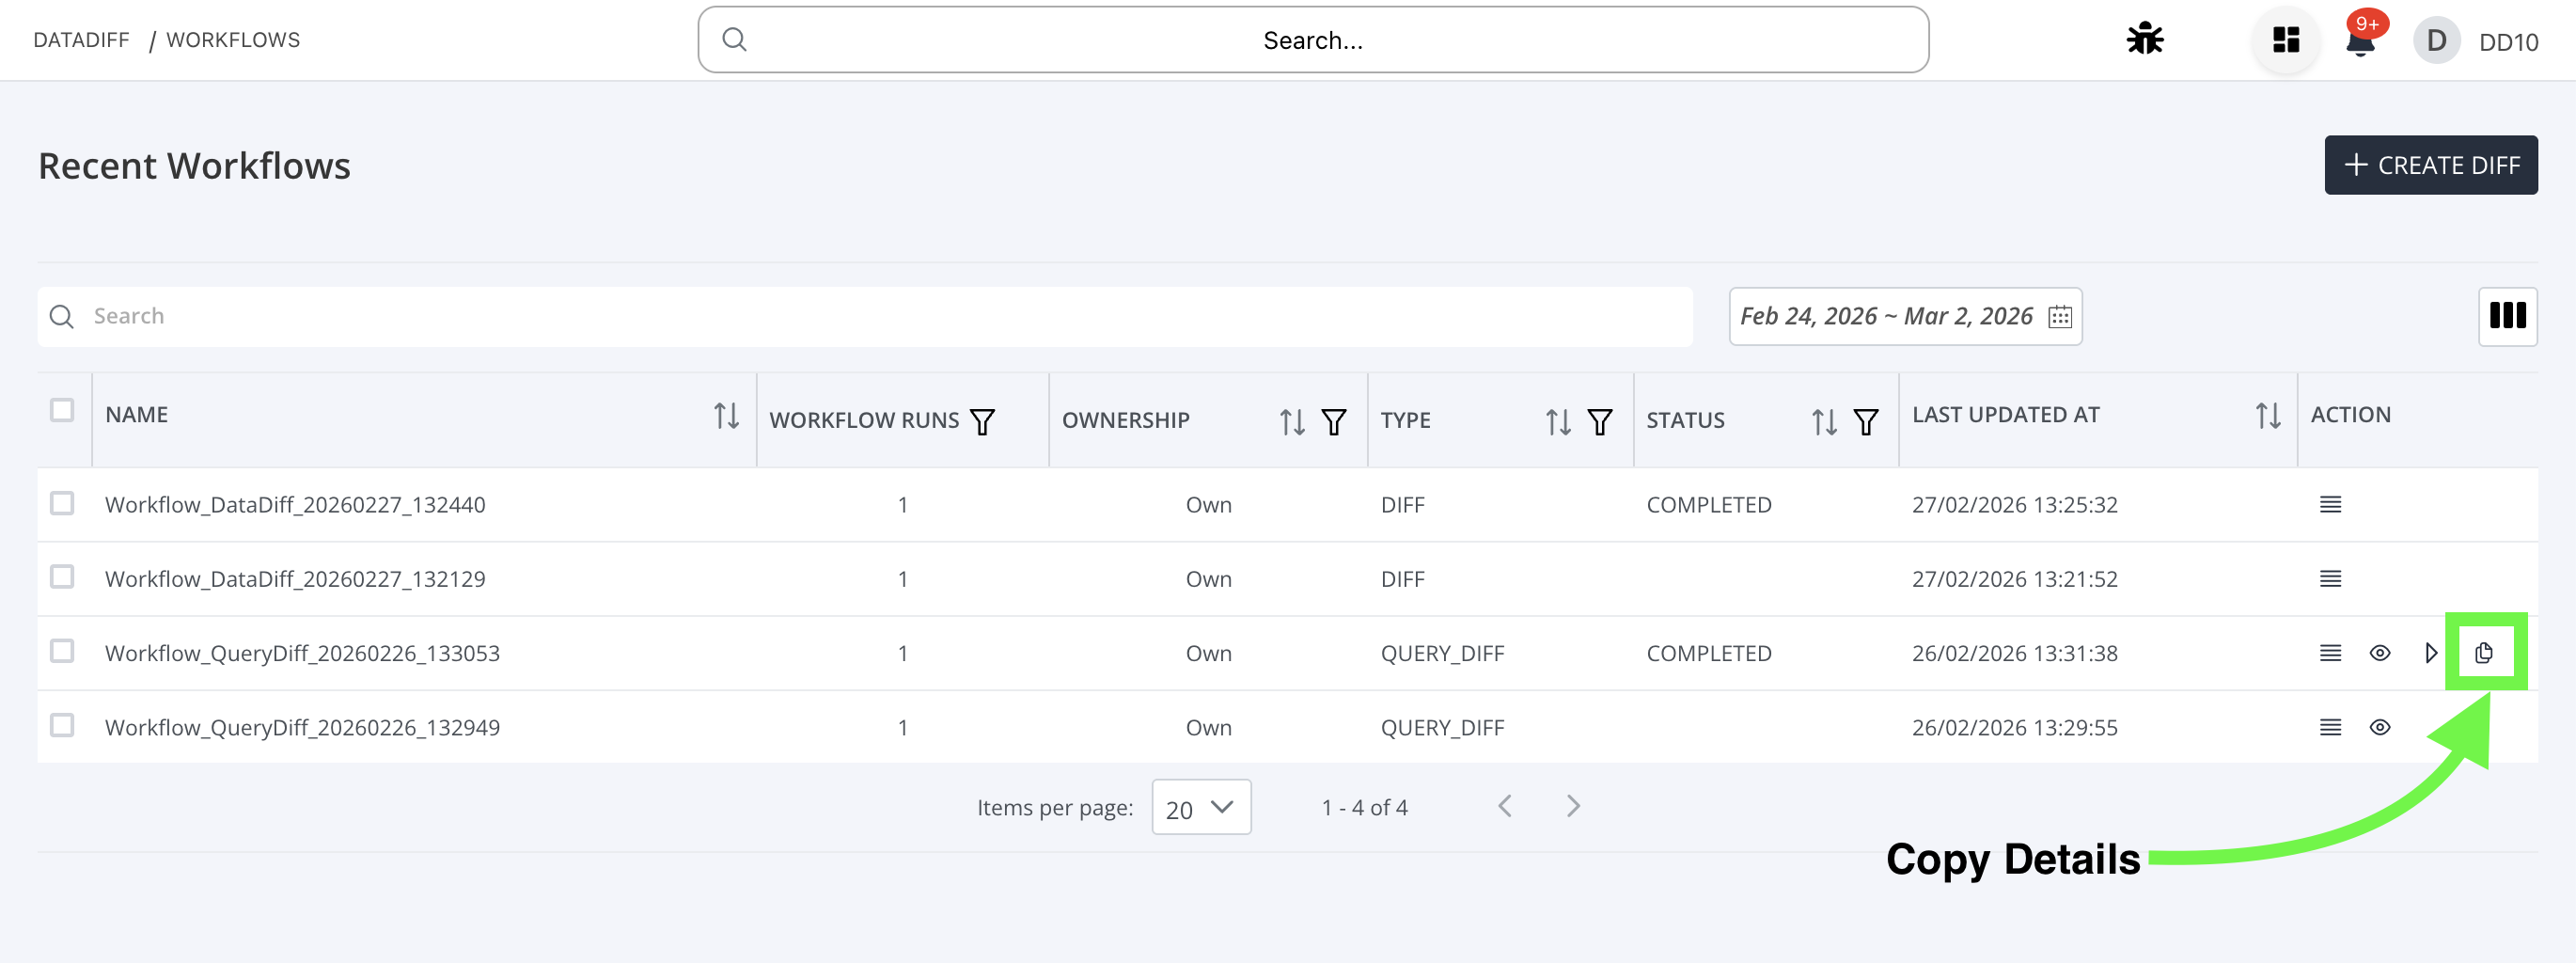Viewport: 2576px width, 963px height.
Task: Click inside the table Search field
Action: click(x=400, y=316)
